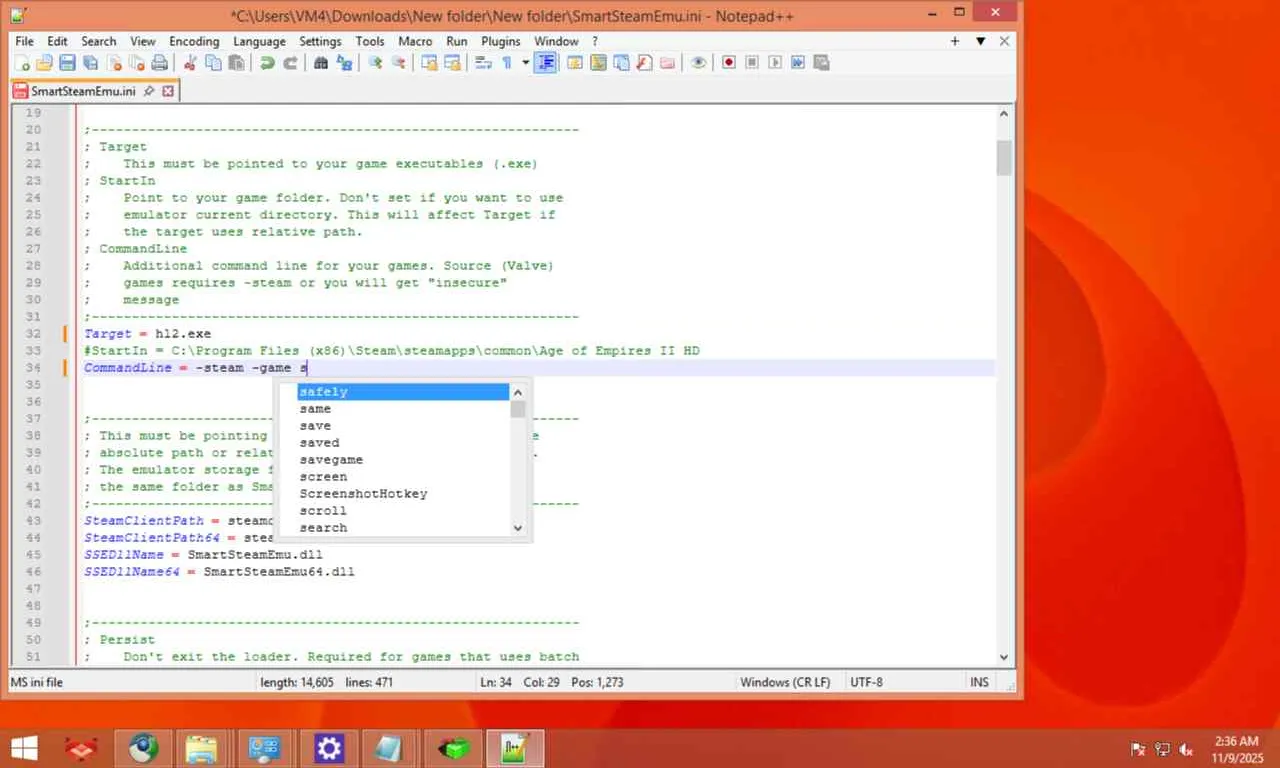Open the Language menu
This screenshot has height=768, width=1280.
coord(259,41)
